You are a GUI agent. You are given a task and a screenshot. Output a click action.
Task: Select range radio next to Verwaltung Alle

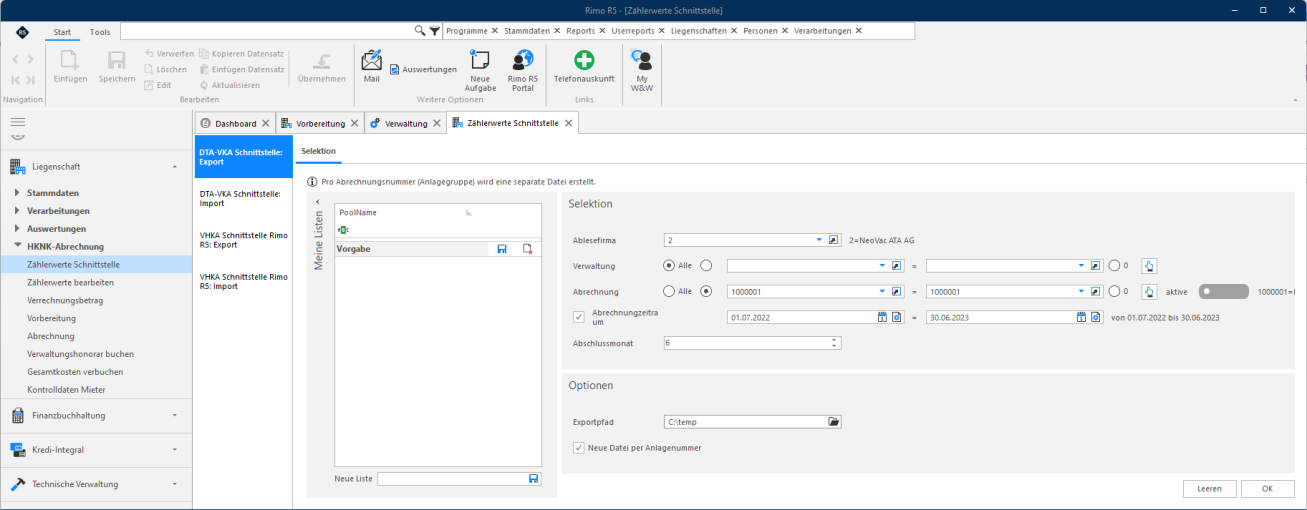707,265
